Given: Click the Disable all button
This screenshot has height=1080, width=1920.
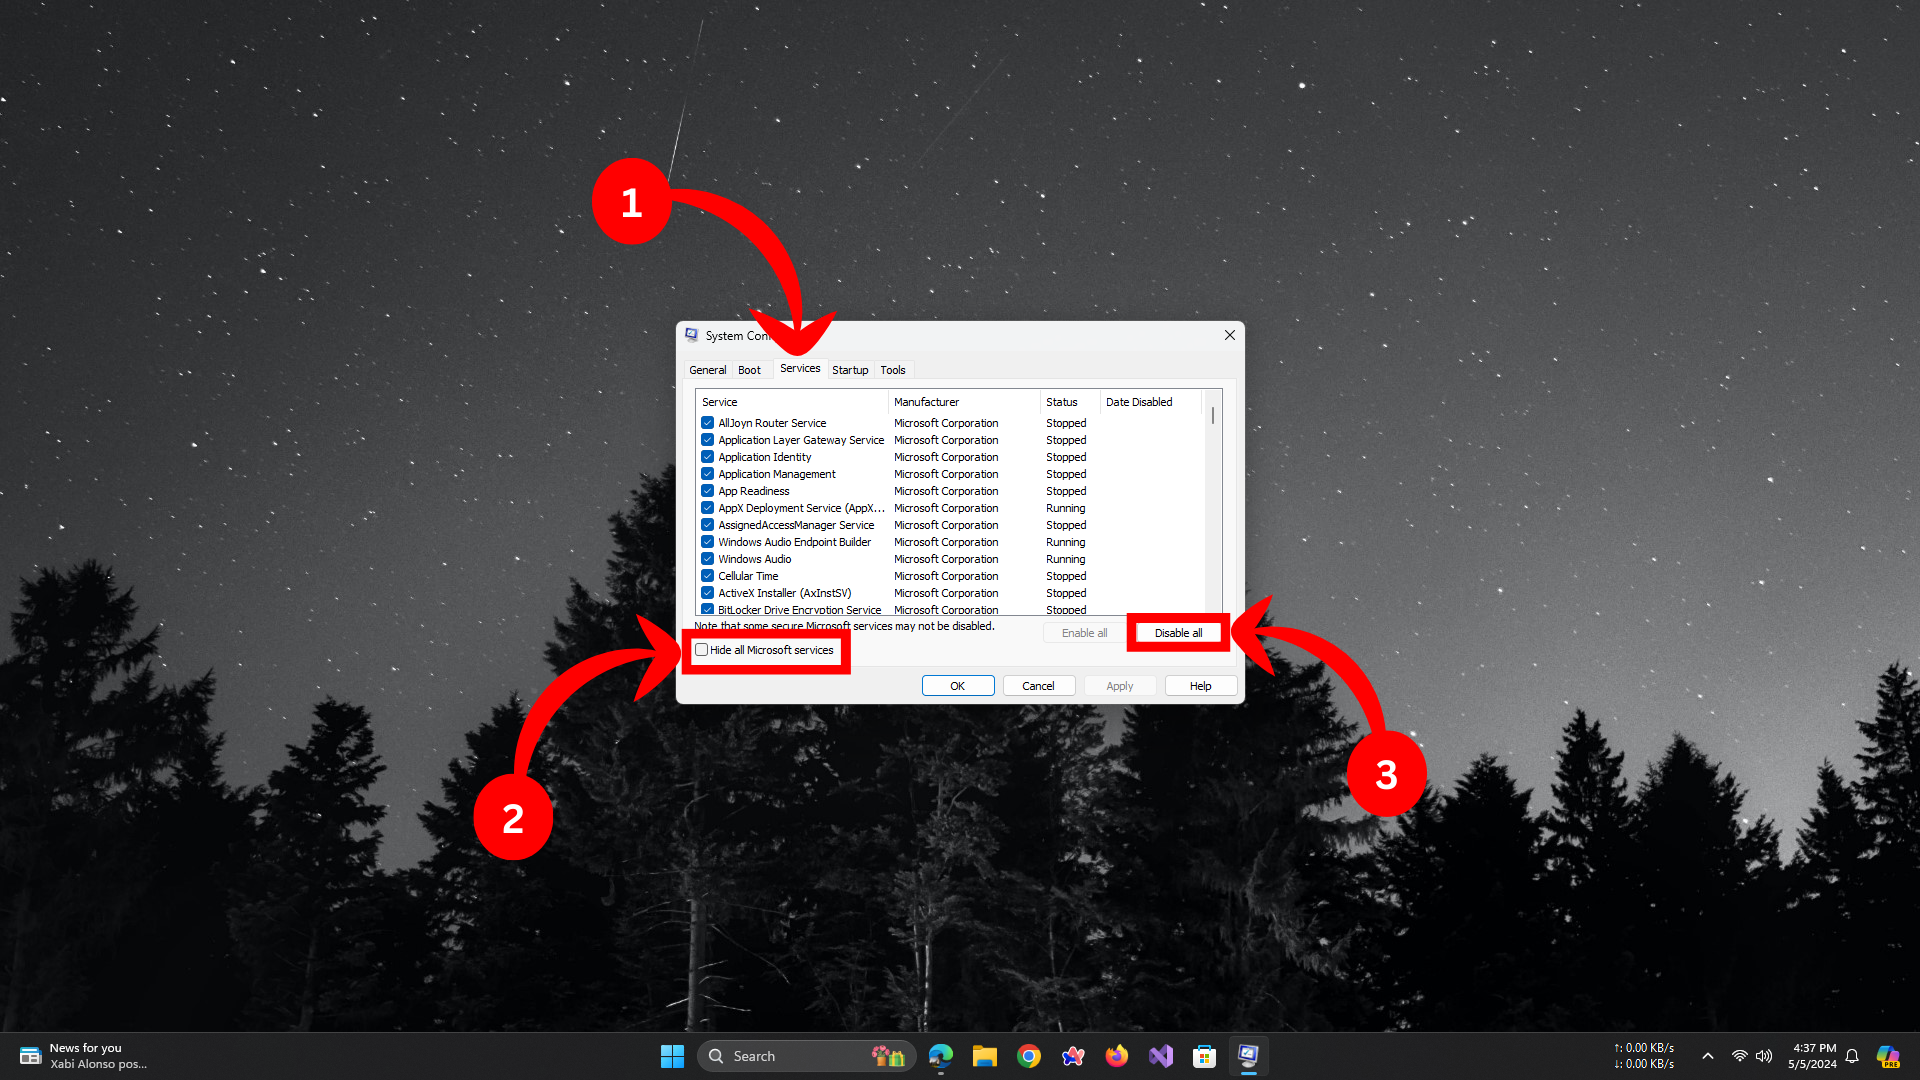Looking at the screenshot, I should [1178, 633].
